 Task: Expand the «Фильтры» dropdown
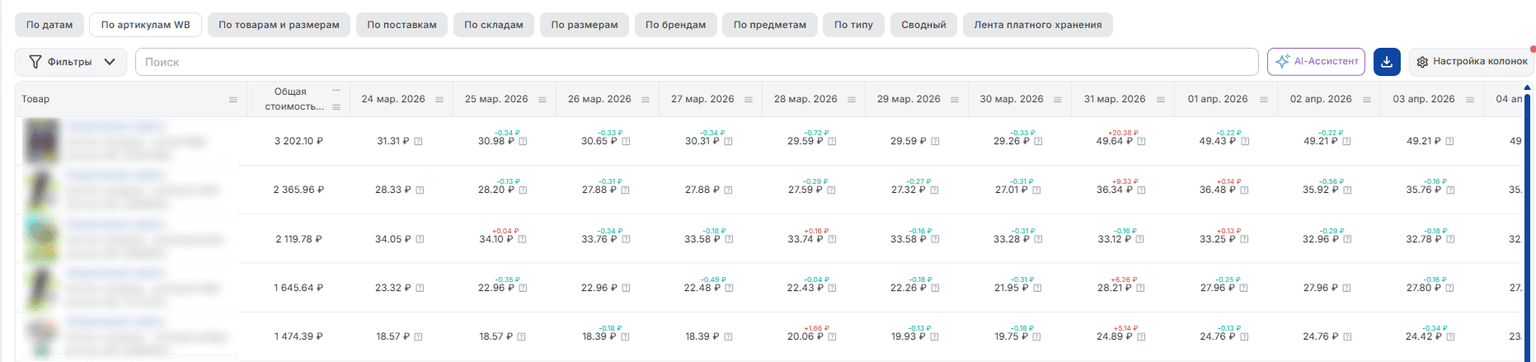(71, 62)
